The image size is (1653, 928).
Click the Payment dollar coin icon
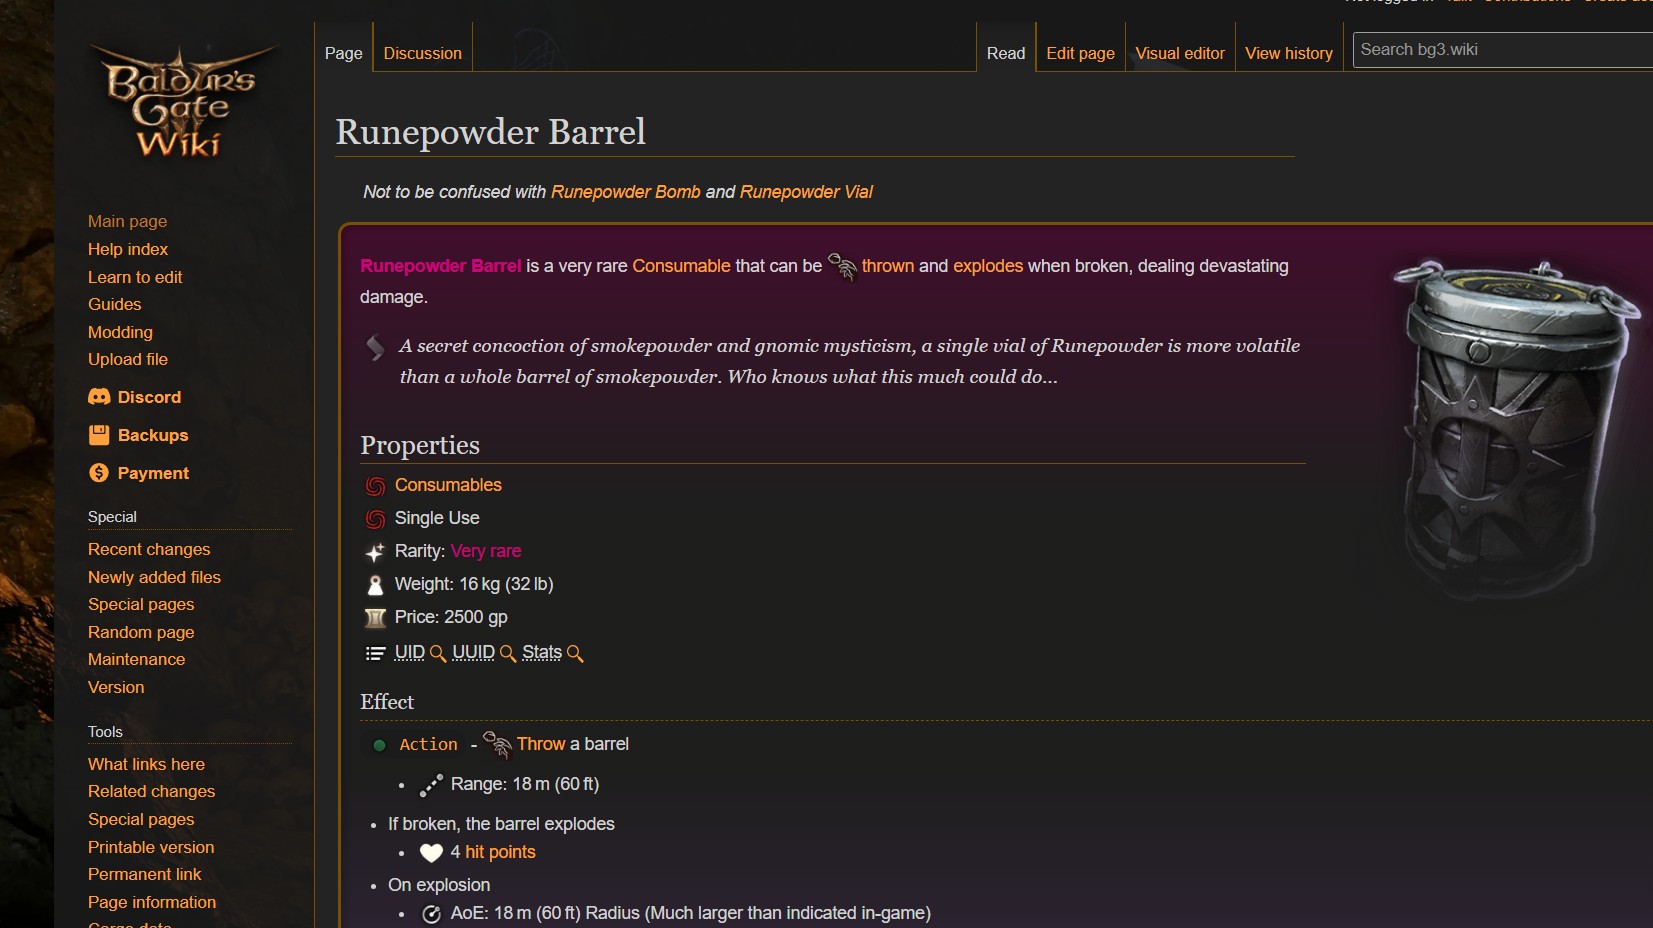pos(99,473)
